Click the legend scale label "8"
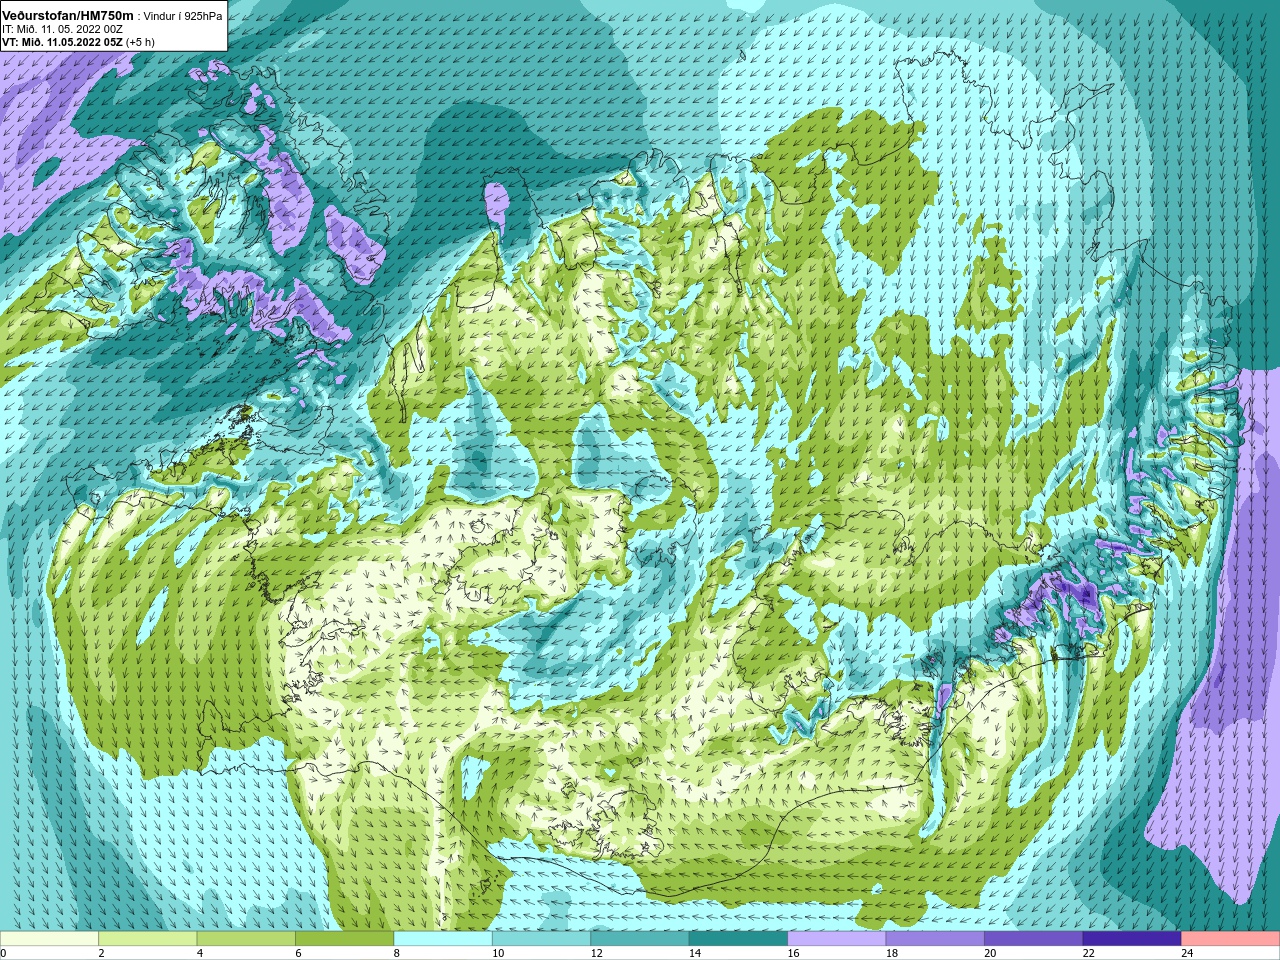This screenshot has height=960, width=1280. [x=396, y=954]
